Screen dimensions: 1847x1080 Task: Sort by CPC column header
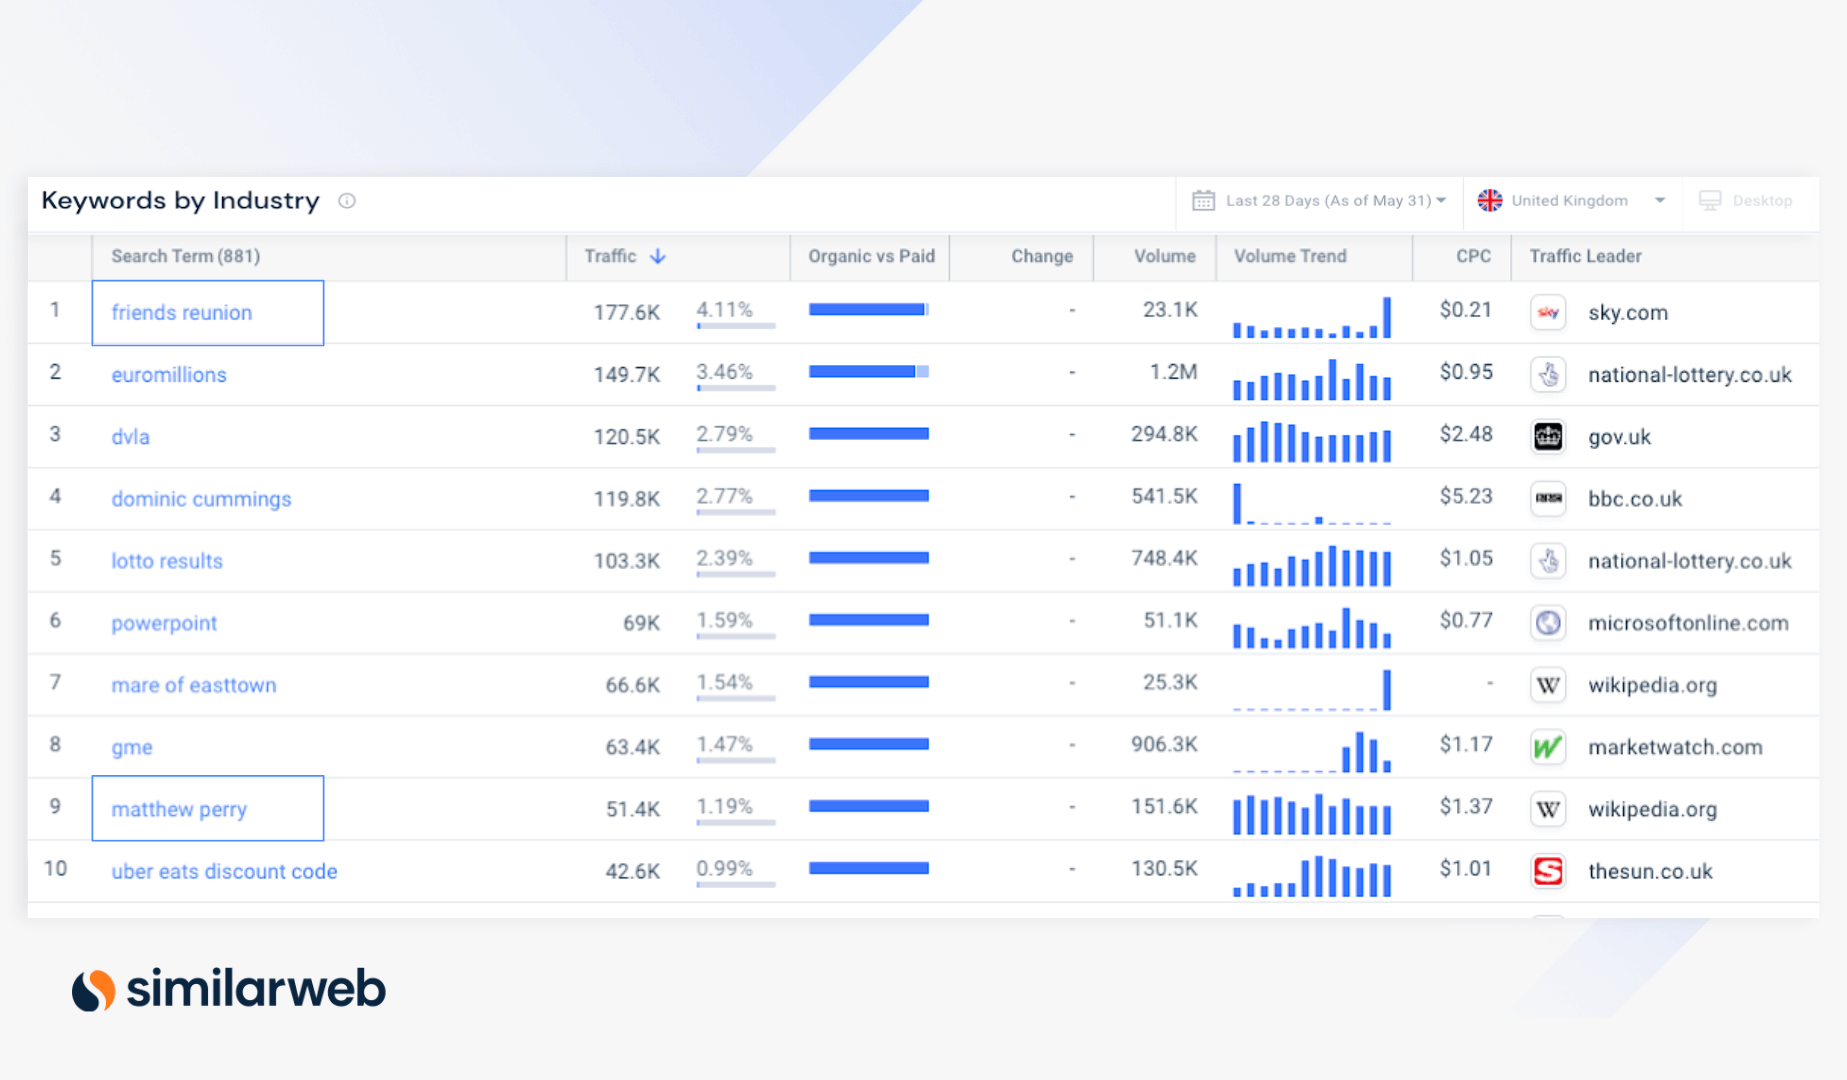tap(1473, 257)
